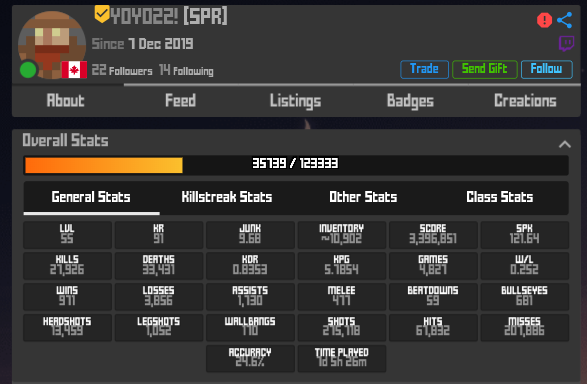Click the Send Gift button

tap(484, 69)
